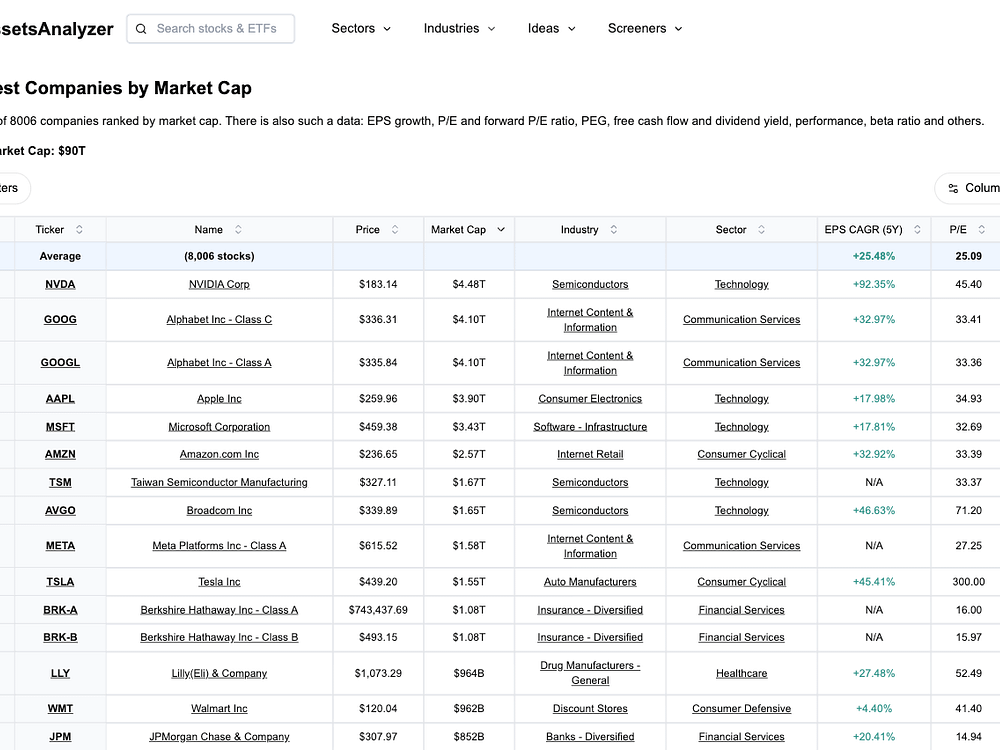Open the AssetsAnalyzer home logo

tap(56, 29)
